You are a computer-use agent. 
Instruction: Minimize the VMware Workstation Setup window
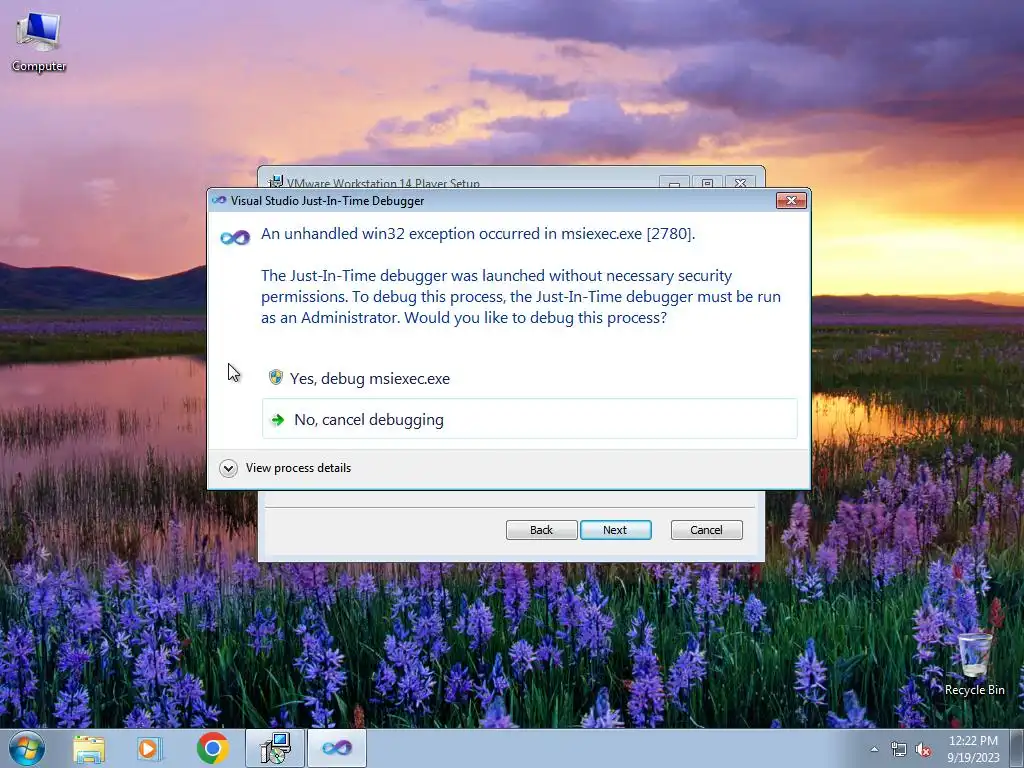point(674,183)
